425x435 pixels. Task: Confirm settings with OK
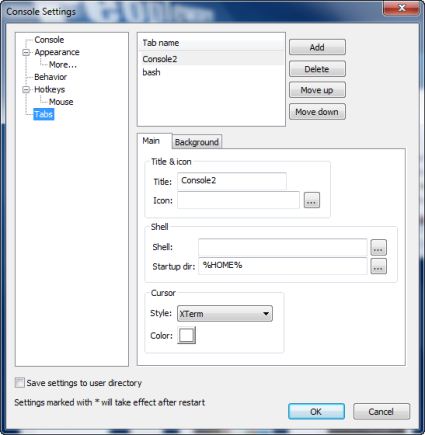point(316,412)
